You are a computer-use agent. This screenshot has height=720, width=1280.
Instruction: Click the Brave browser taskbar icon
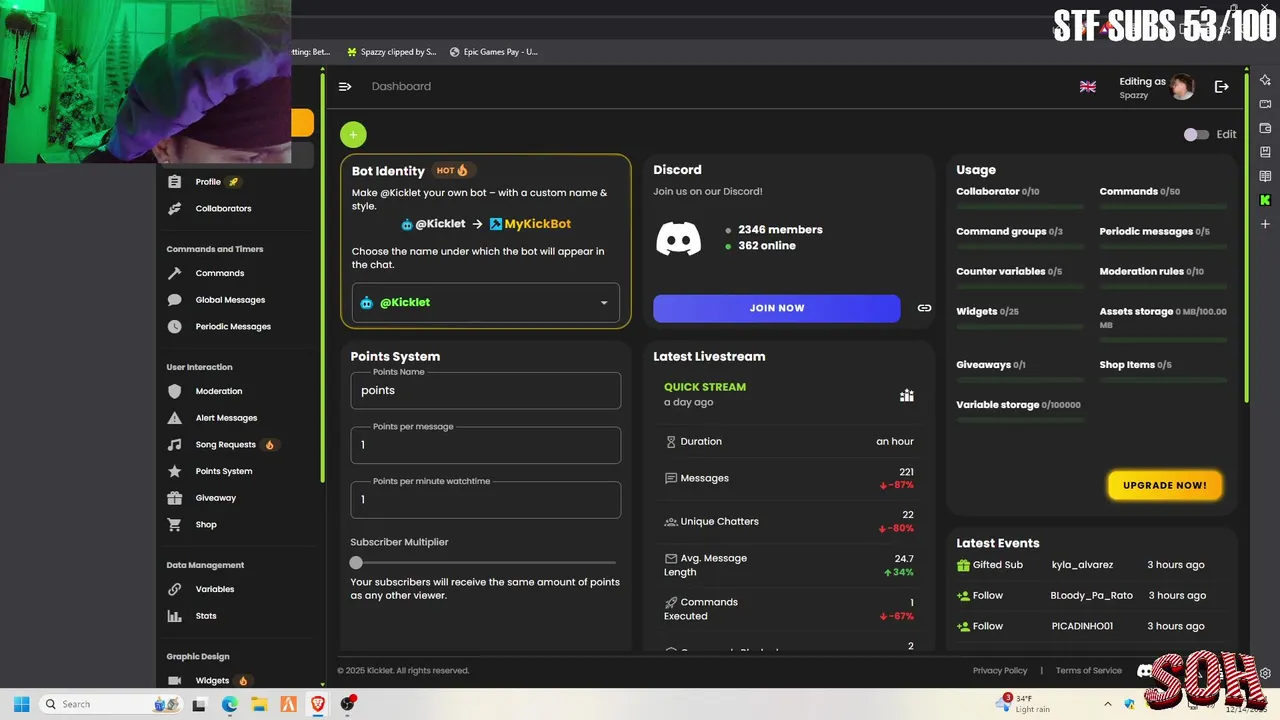pyautogui.click(x=318, y=704)
